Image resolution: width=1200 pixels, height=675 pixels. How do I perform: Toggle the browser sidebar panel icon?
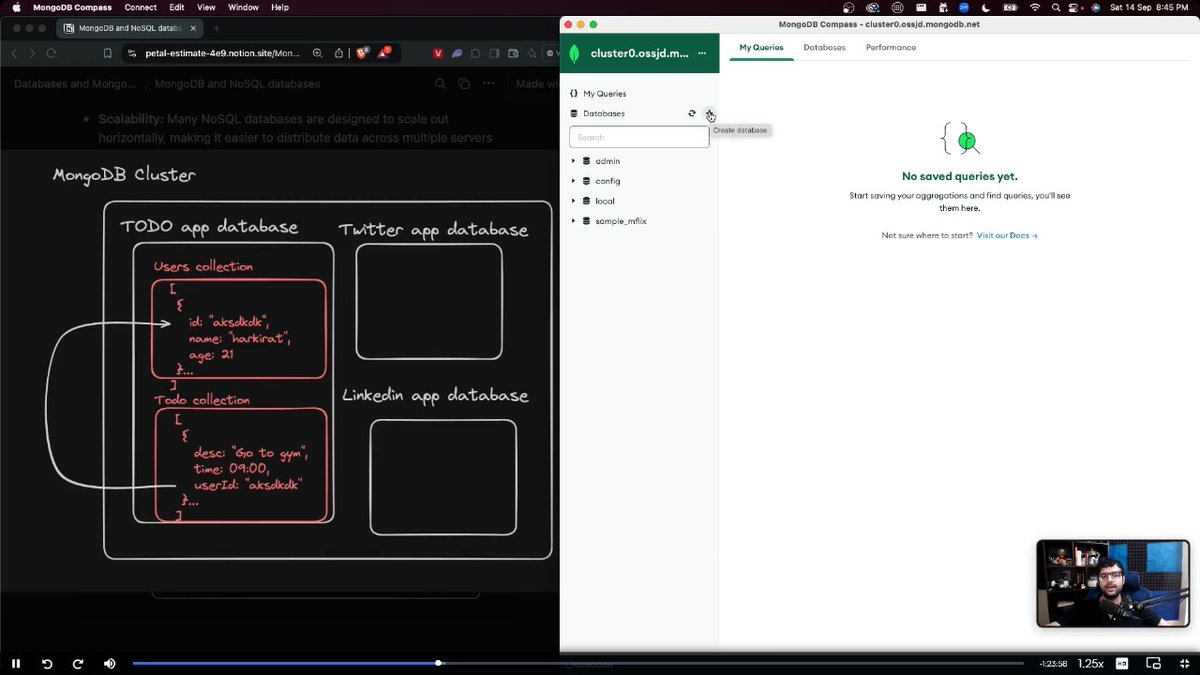pyautogui.click(x=496, y=53)
